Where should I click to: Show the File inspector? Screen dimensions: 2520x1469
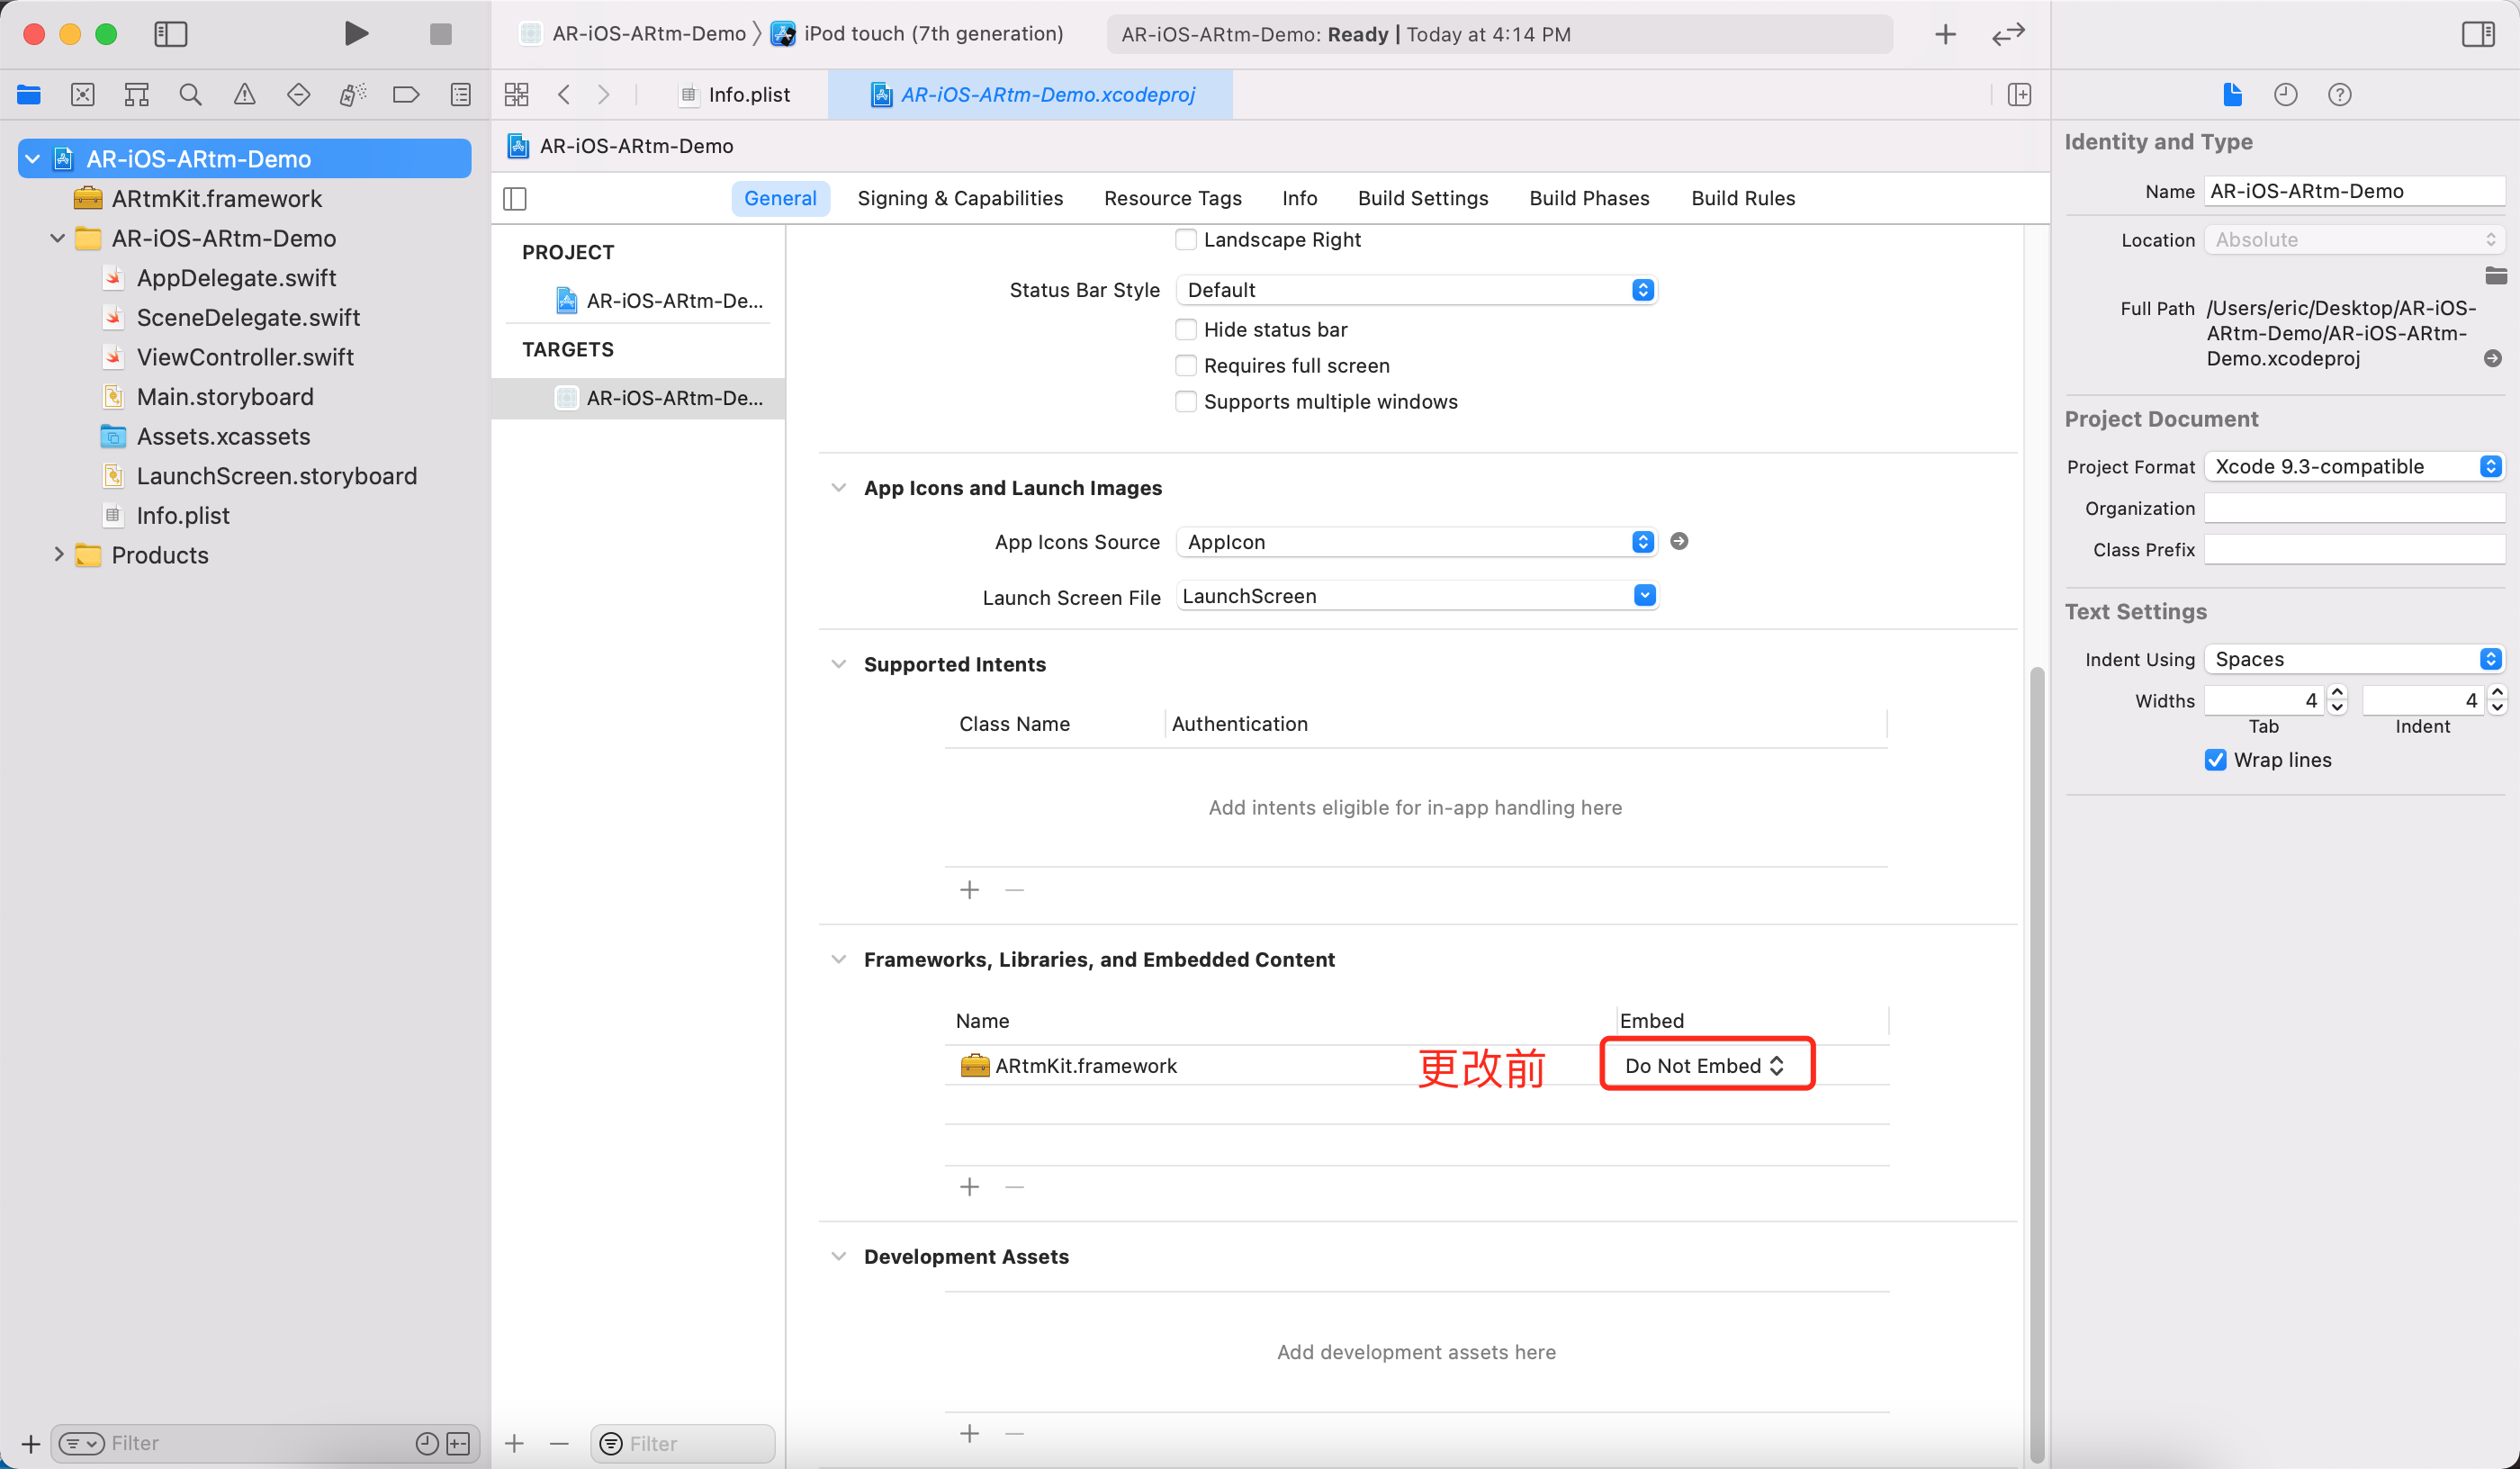point(2232,95)
